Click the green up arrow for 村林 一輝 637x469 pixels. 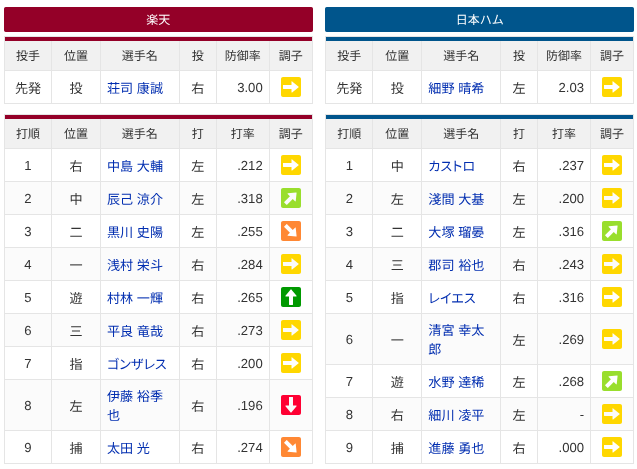click(291, 297)
